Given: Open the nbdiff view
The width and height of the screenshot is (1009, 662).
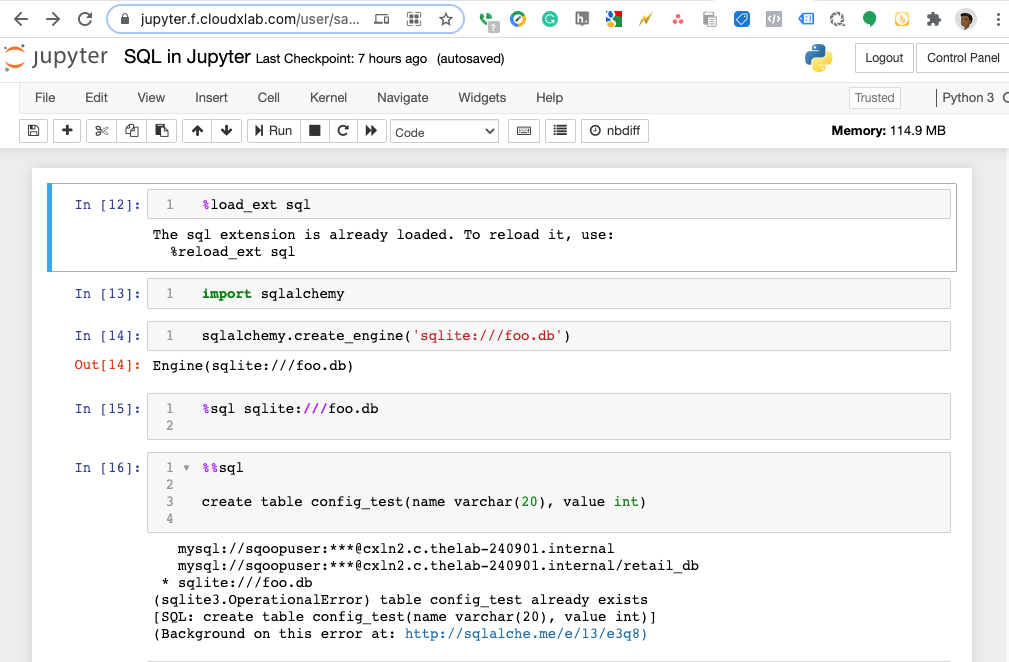Looking at the screenshot, I should click(x=615, y=131).
